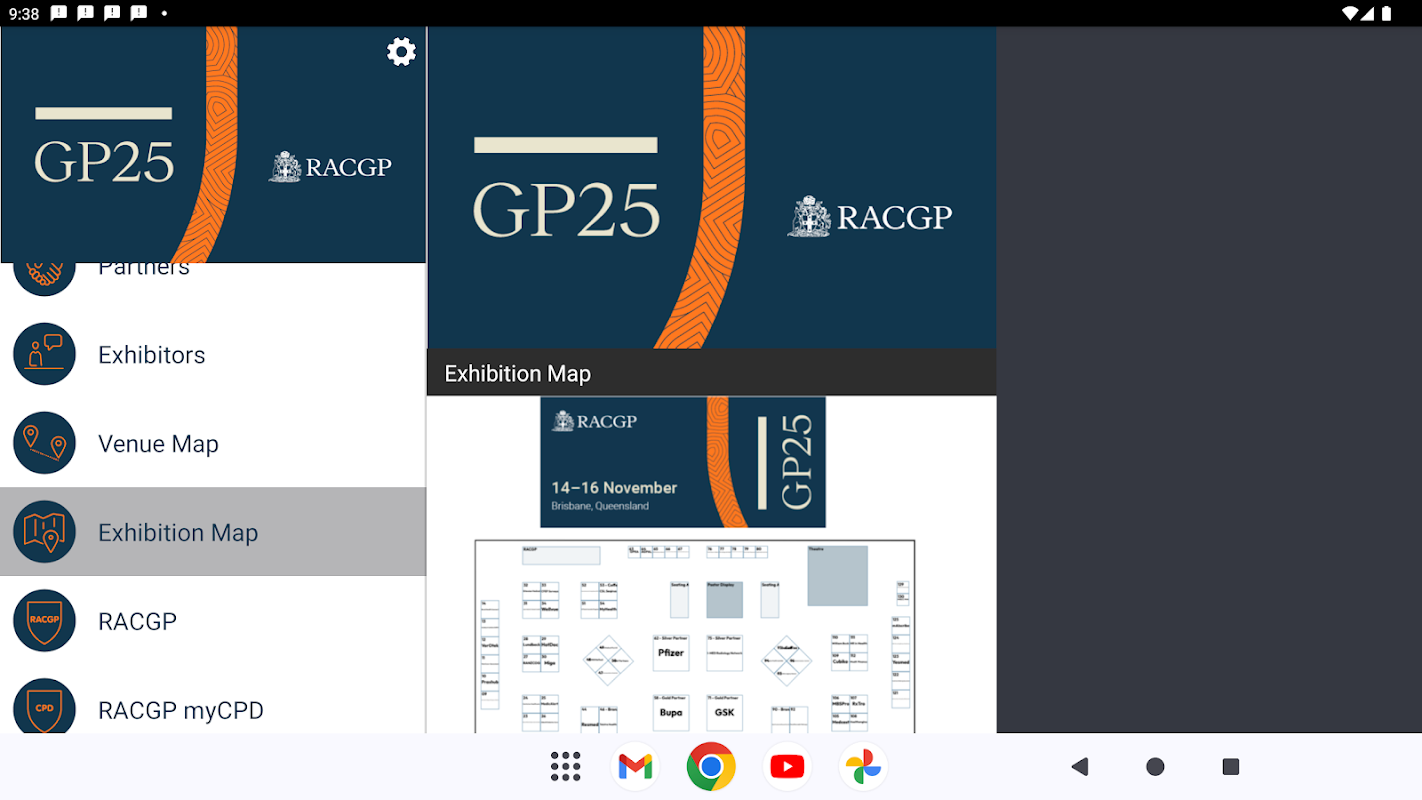The image size is (1422, 800).
Task: Open the Venue Map menu item
Action: (213, 443)
